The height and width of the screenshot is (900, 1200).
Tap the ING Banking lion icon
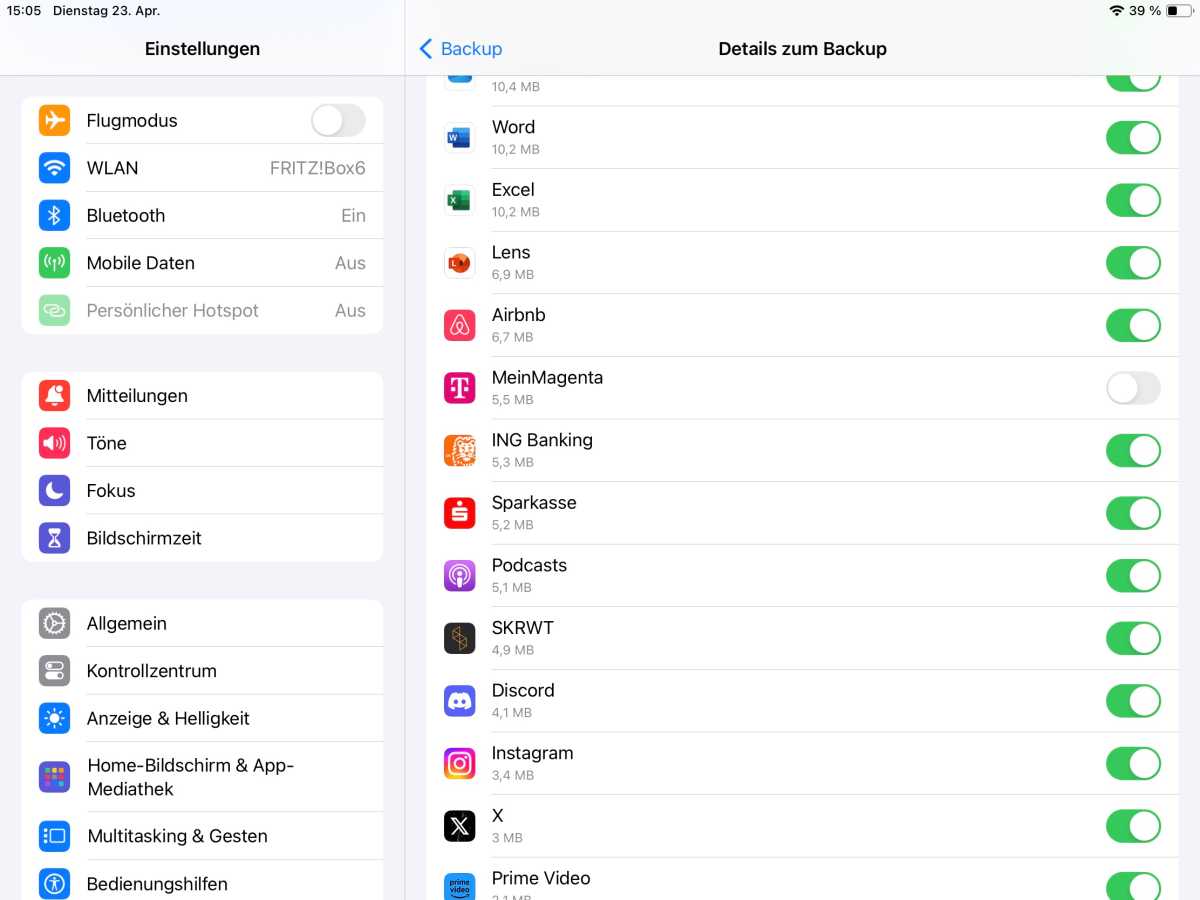click(459, 450)
